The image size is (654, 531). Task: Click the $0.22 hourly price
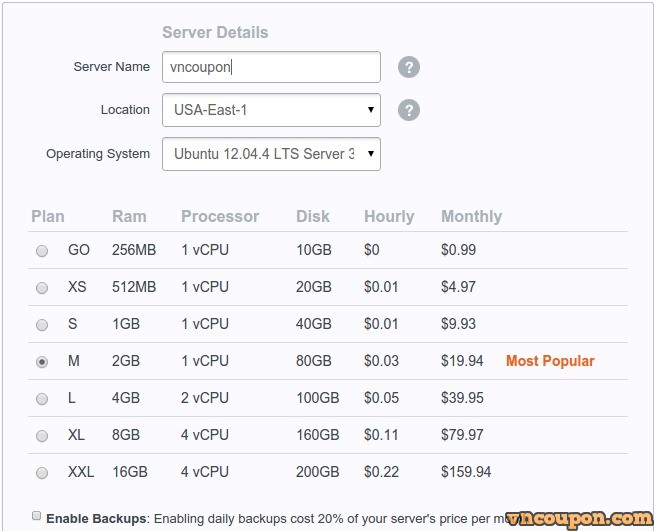pos(381,472)
